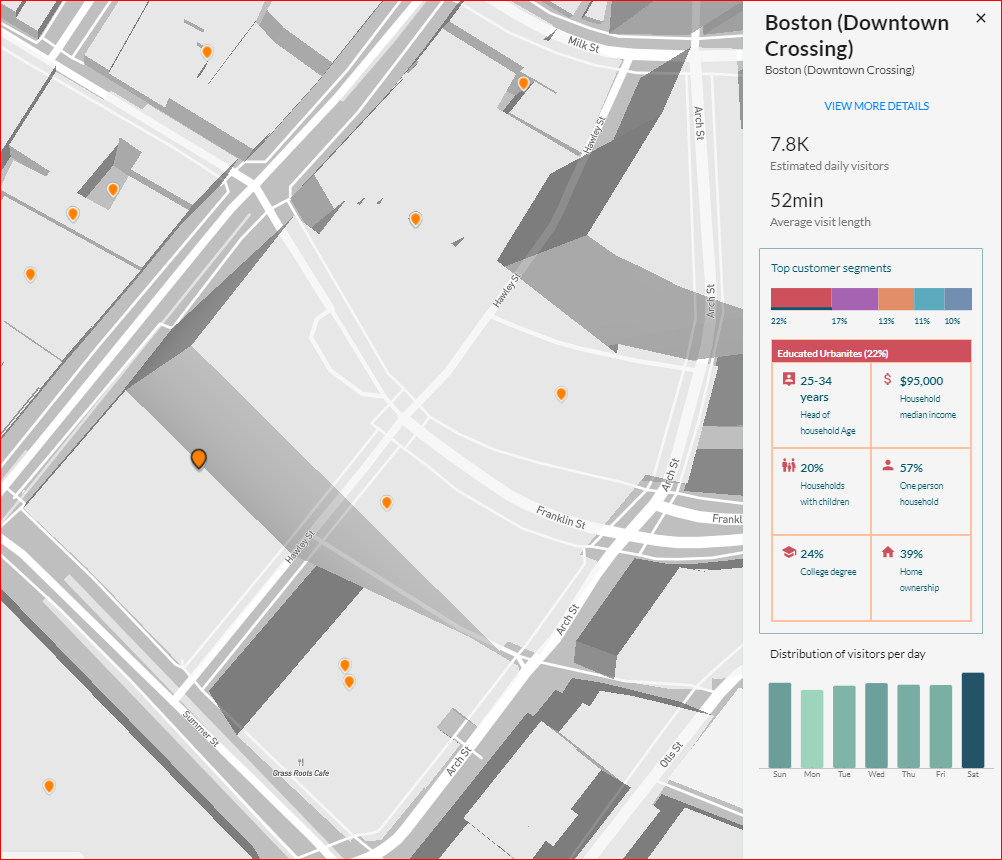Click the home ownership house icon
This screenshot has width=1002, height=860.
(887, 552)
